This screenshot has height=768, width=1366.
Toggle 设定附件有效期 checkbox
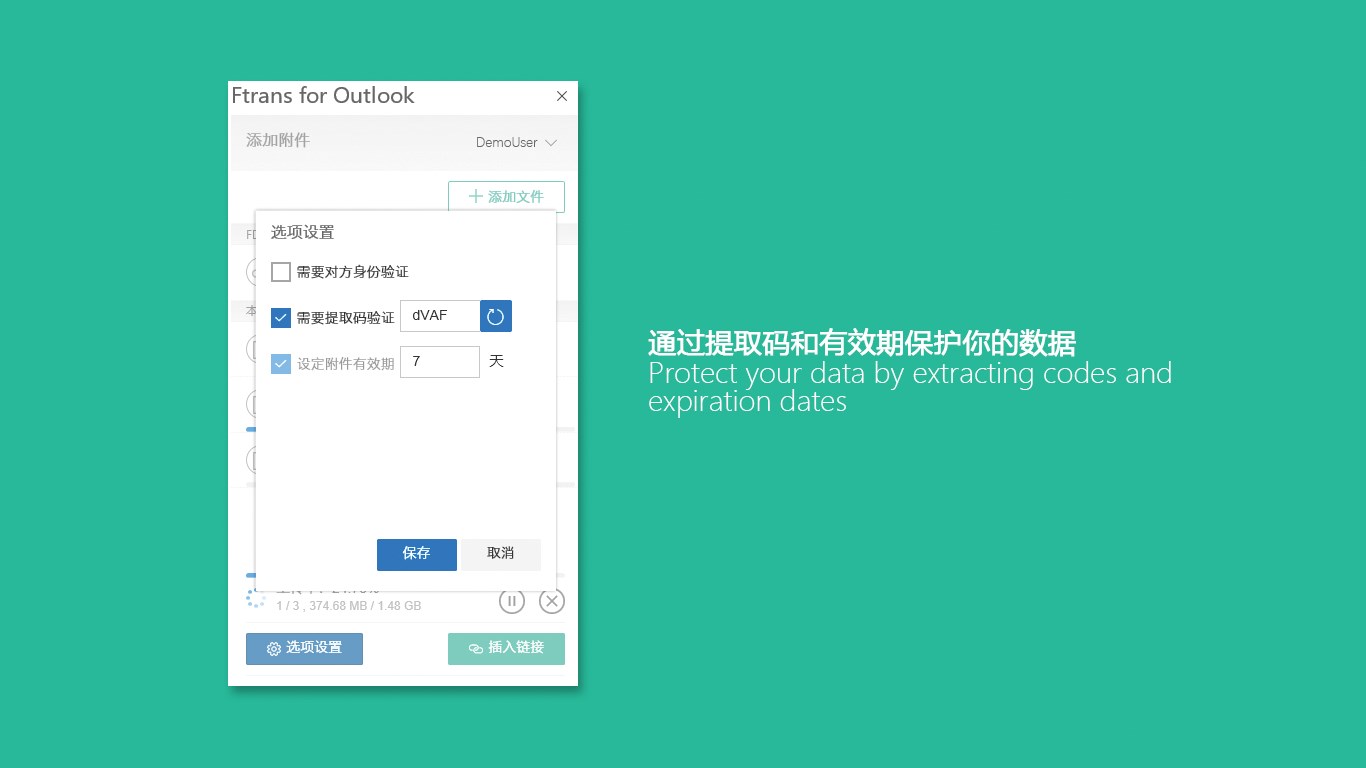click(x=281, y=364)
